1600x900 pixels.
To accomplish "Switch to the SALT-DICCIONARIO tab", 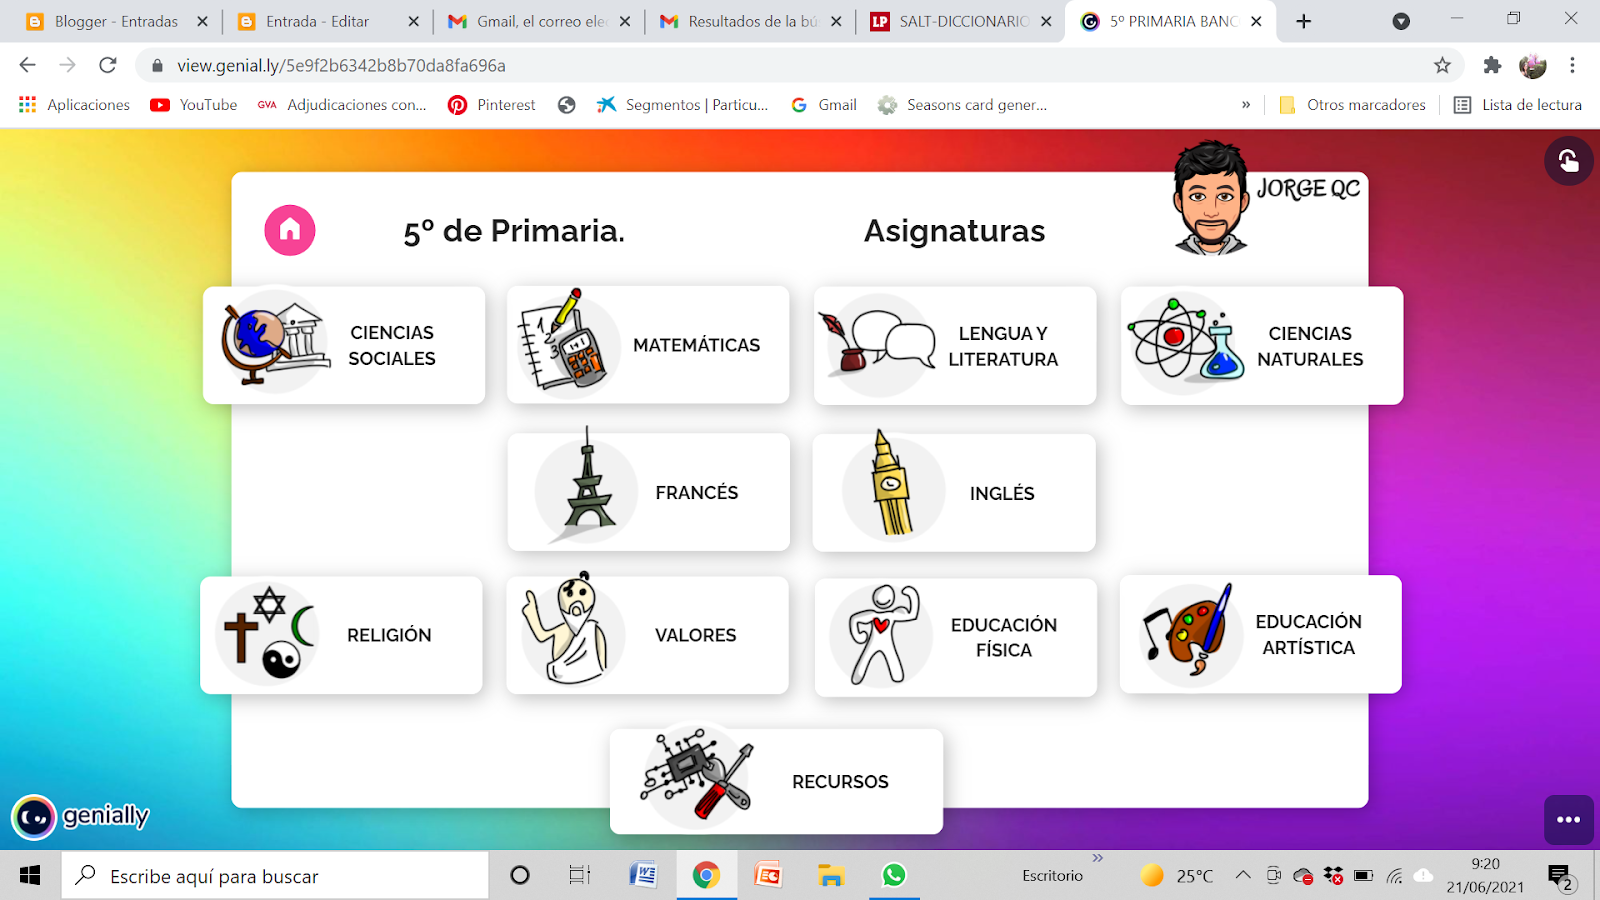I will [x=961, y=21].
